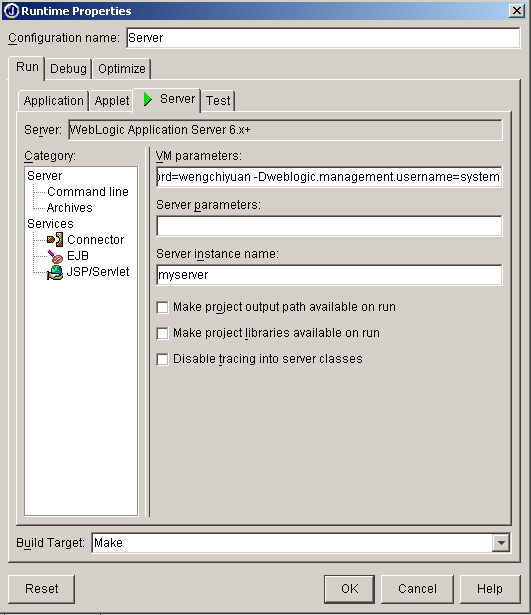Viewport: 531px width, 615px height.
Task: Select JSP/Servlet in Category tree
Action: [x=98, y=272]
